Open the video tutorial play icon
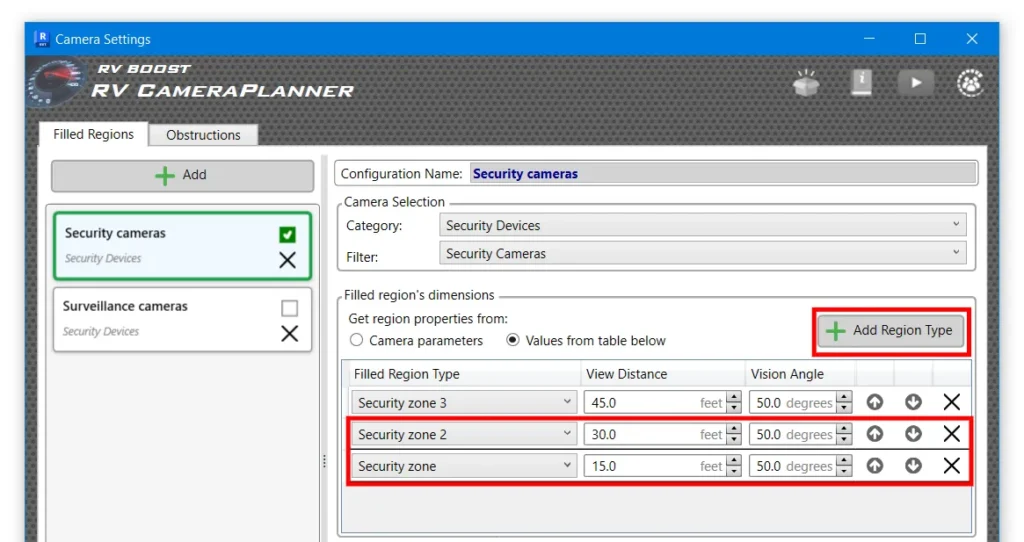This screenshot has width=1024, height=542. (x=915, y=83)
